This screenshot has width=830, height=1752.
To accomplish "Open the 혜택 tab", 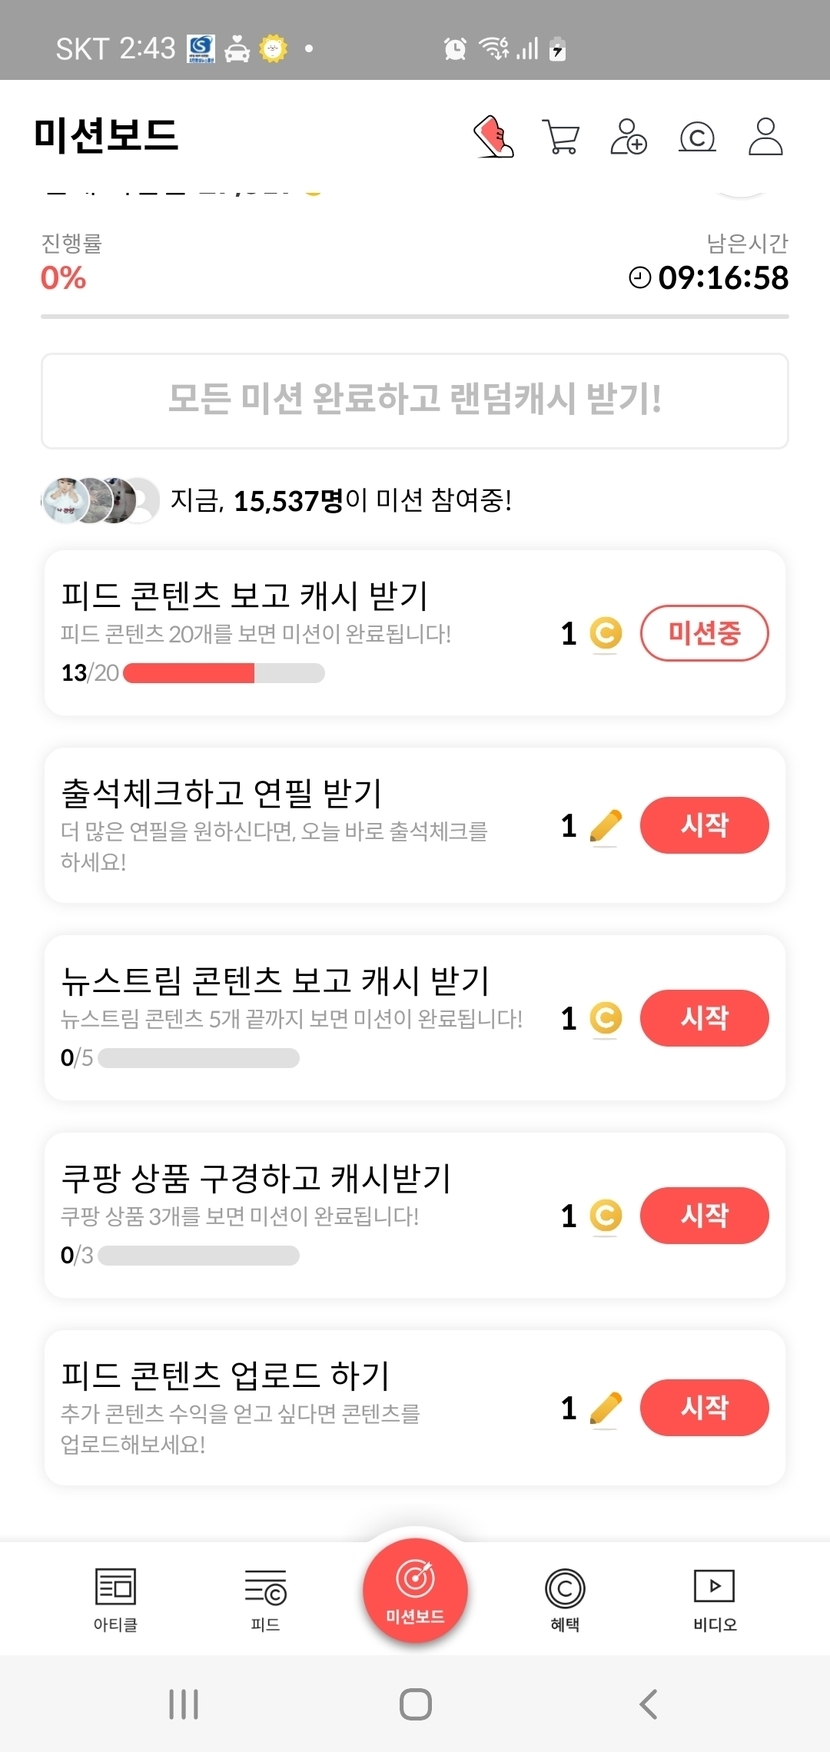I will pos(565,1599).
